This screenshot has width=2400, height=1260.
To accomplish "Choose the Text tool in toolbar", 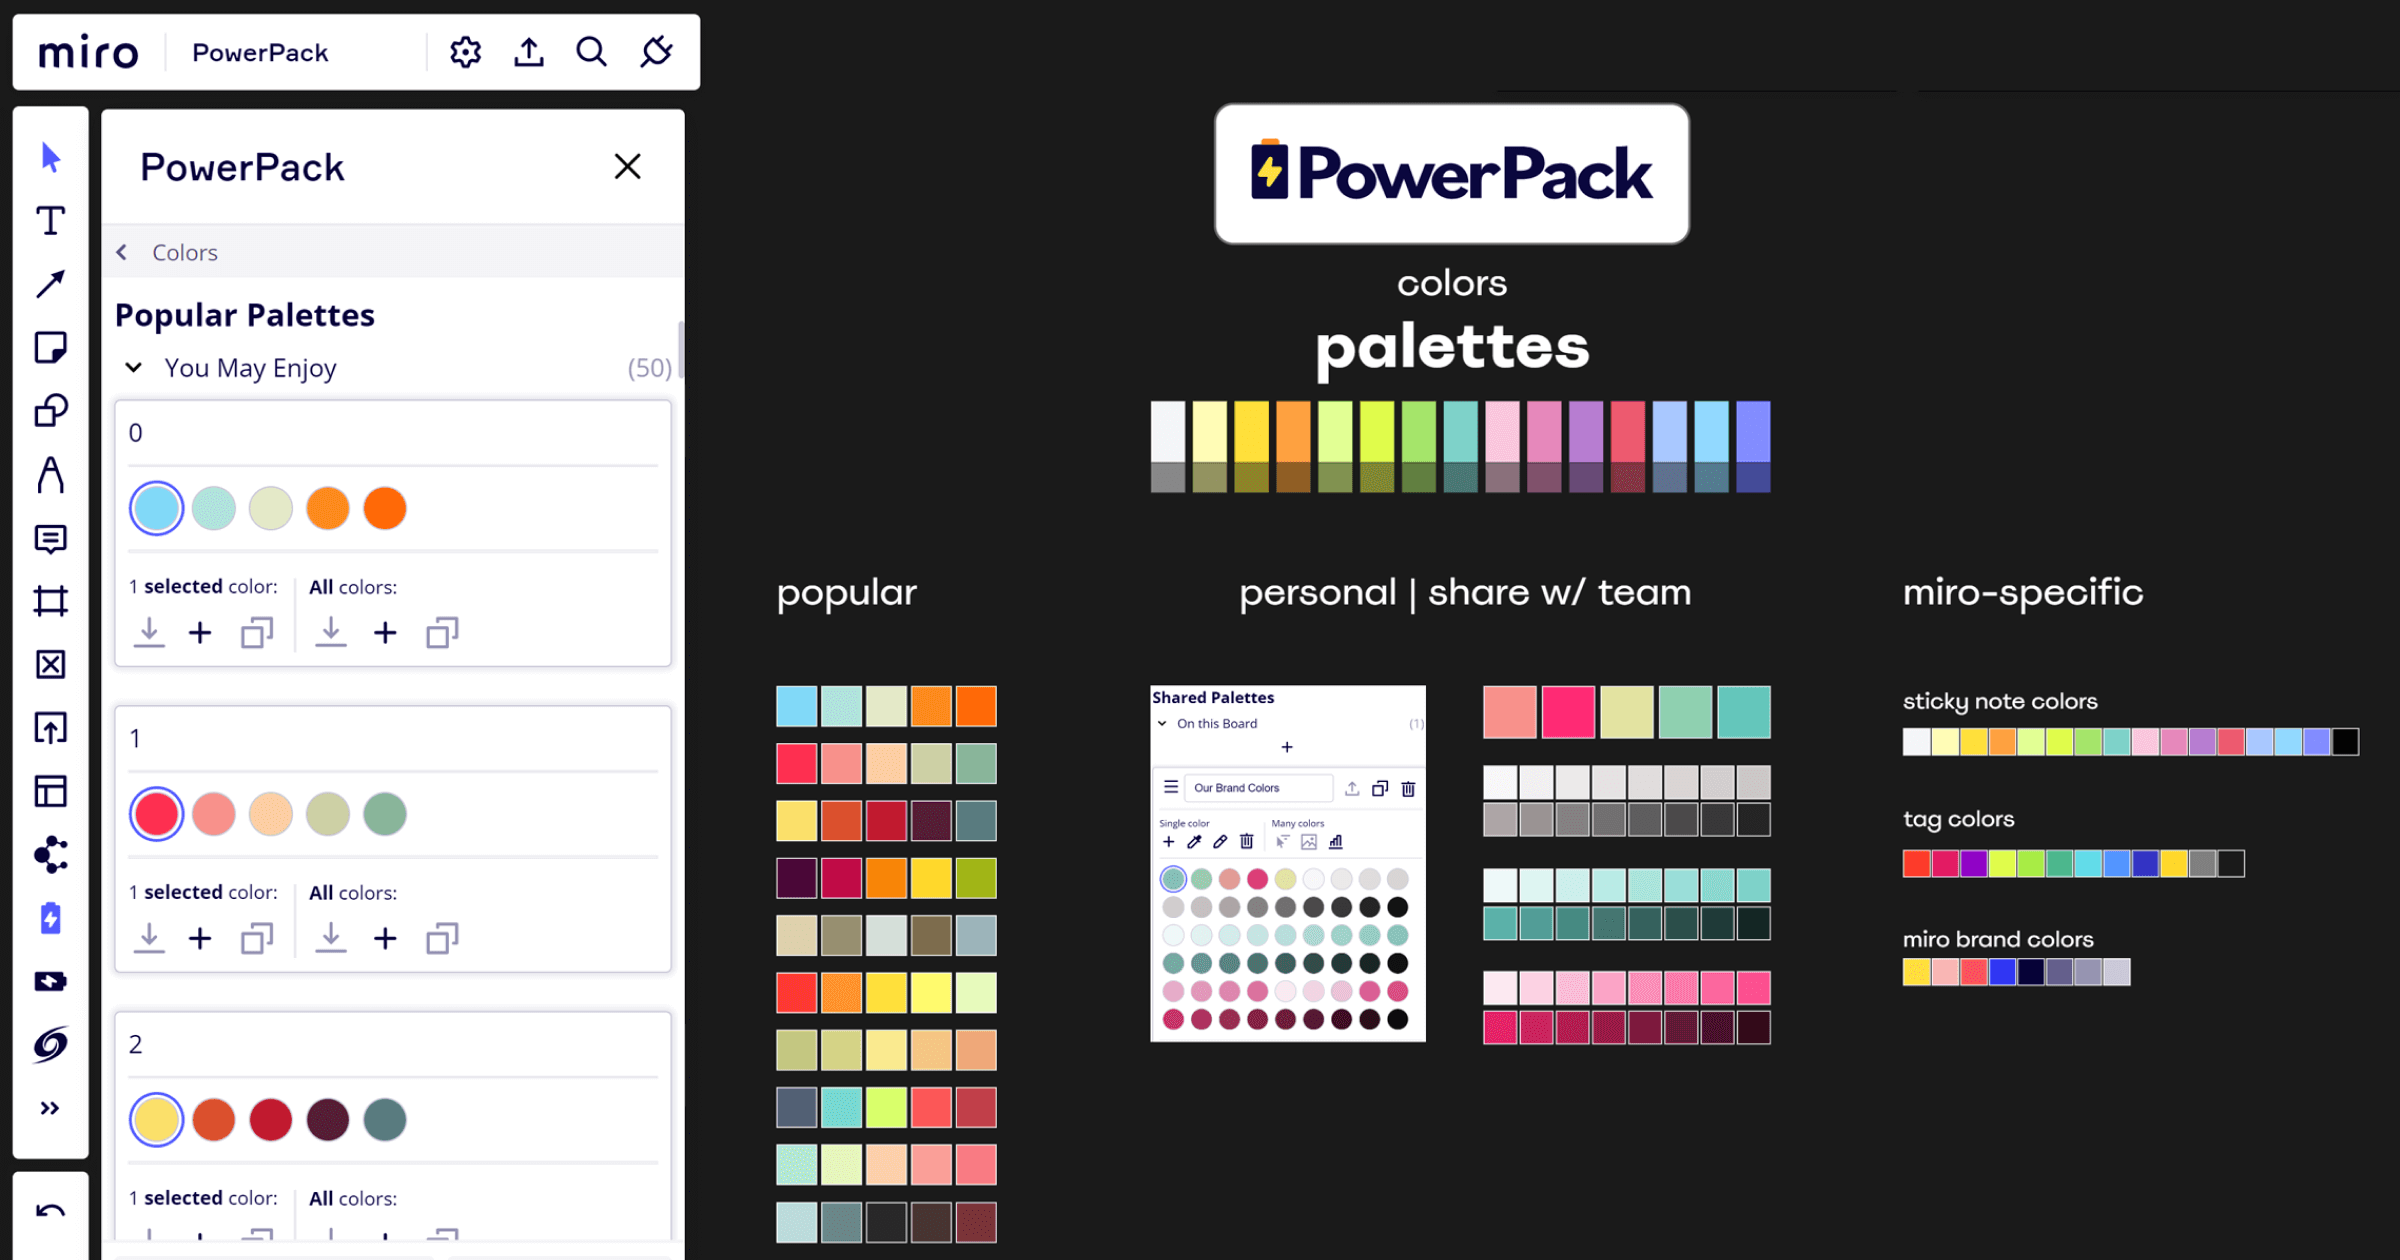I will tap(50, 221).
